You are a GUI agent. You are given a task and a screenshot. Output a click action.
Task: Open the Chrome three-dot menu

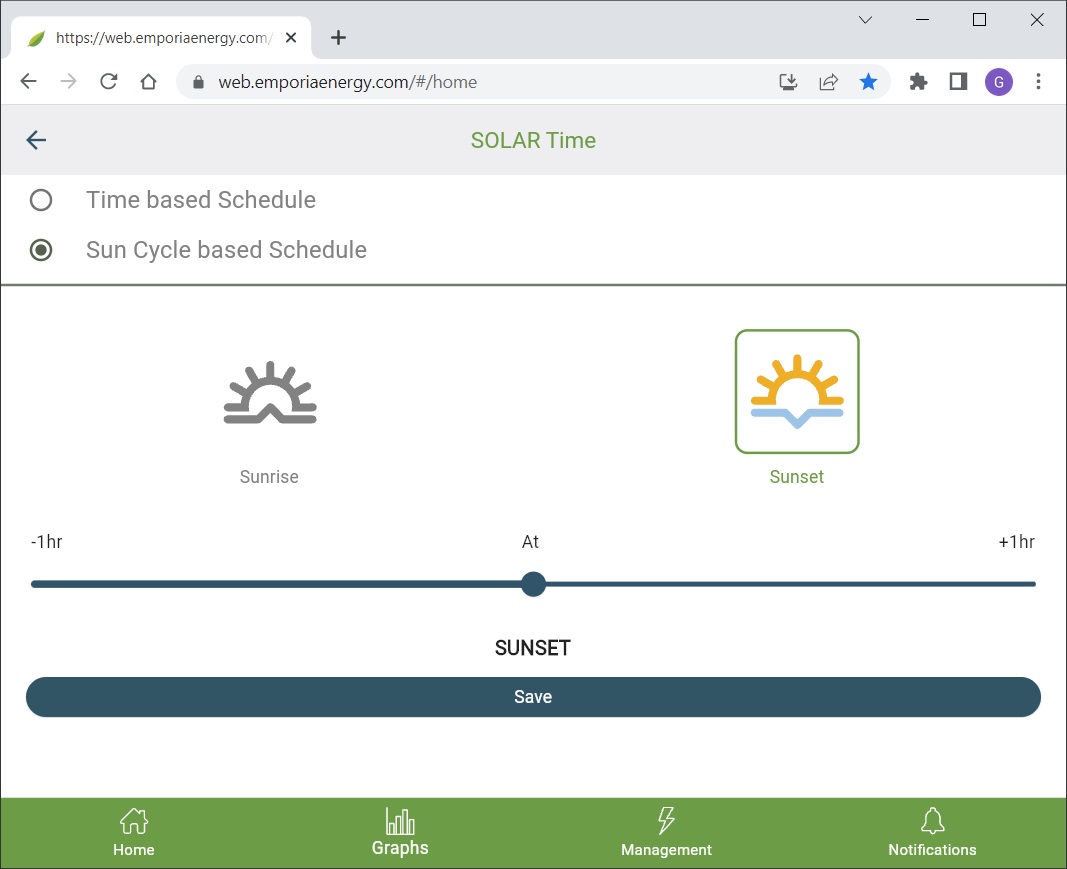pyautogui.click(x=1039, y=82)
